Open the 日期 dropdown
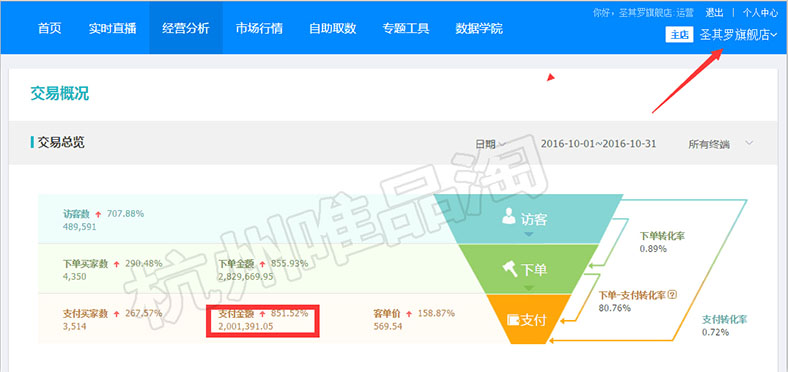 490,144
